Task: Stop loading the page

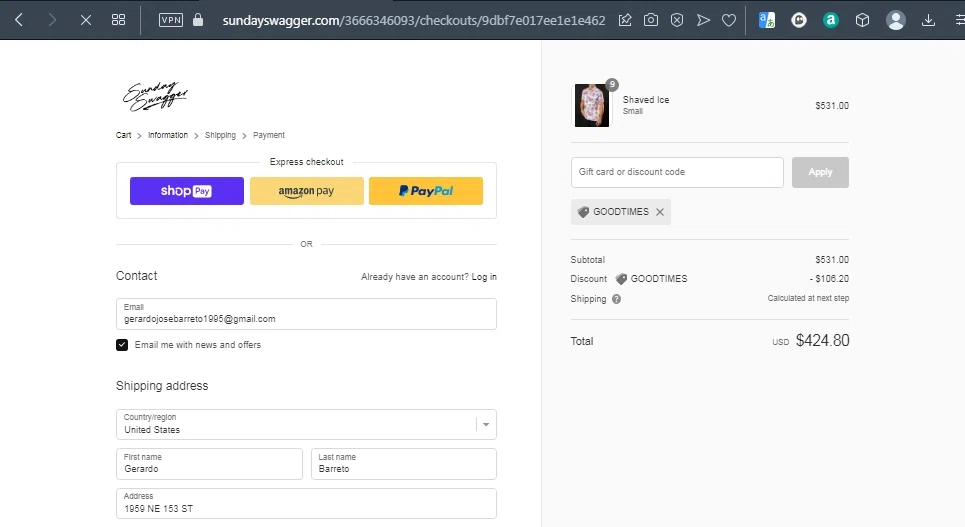Action: [86, 20]
